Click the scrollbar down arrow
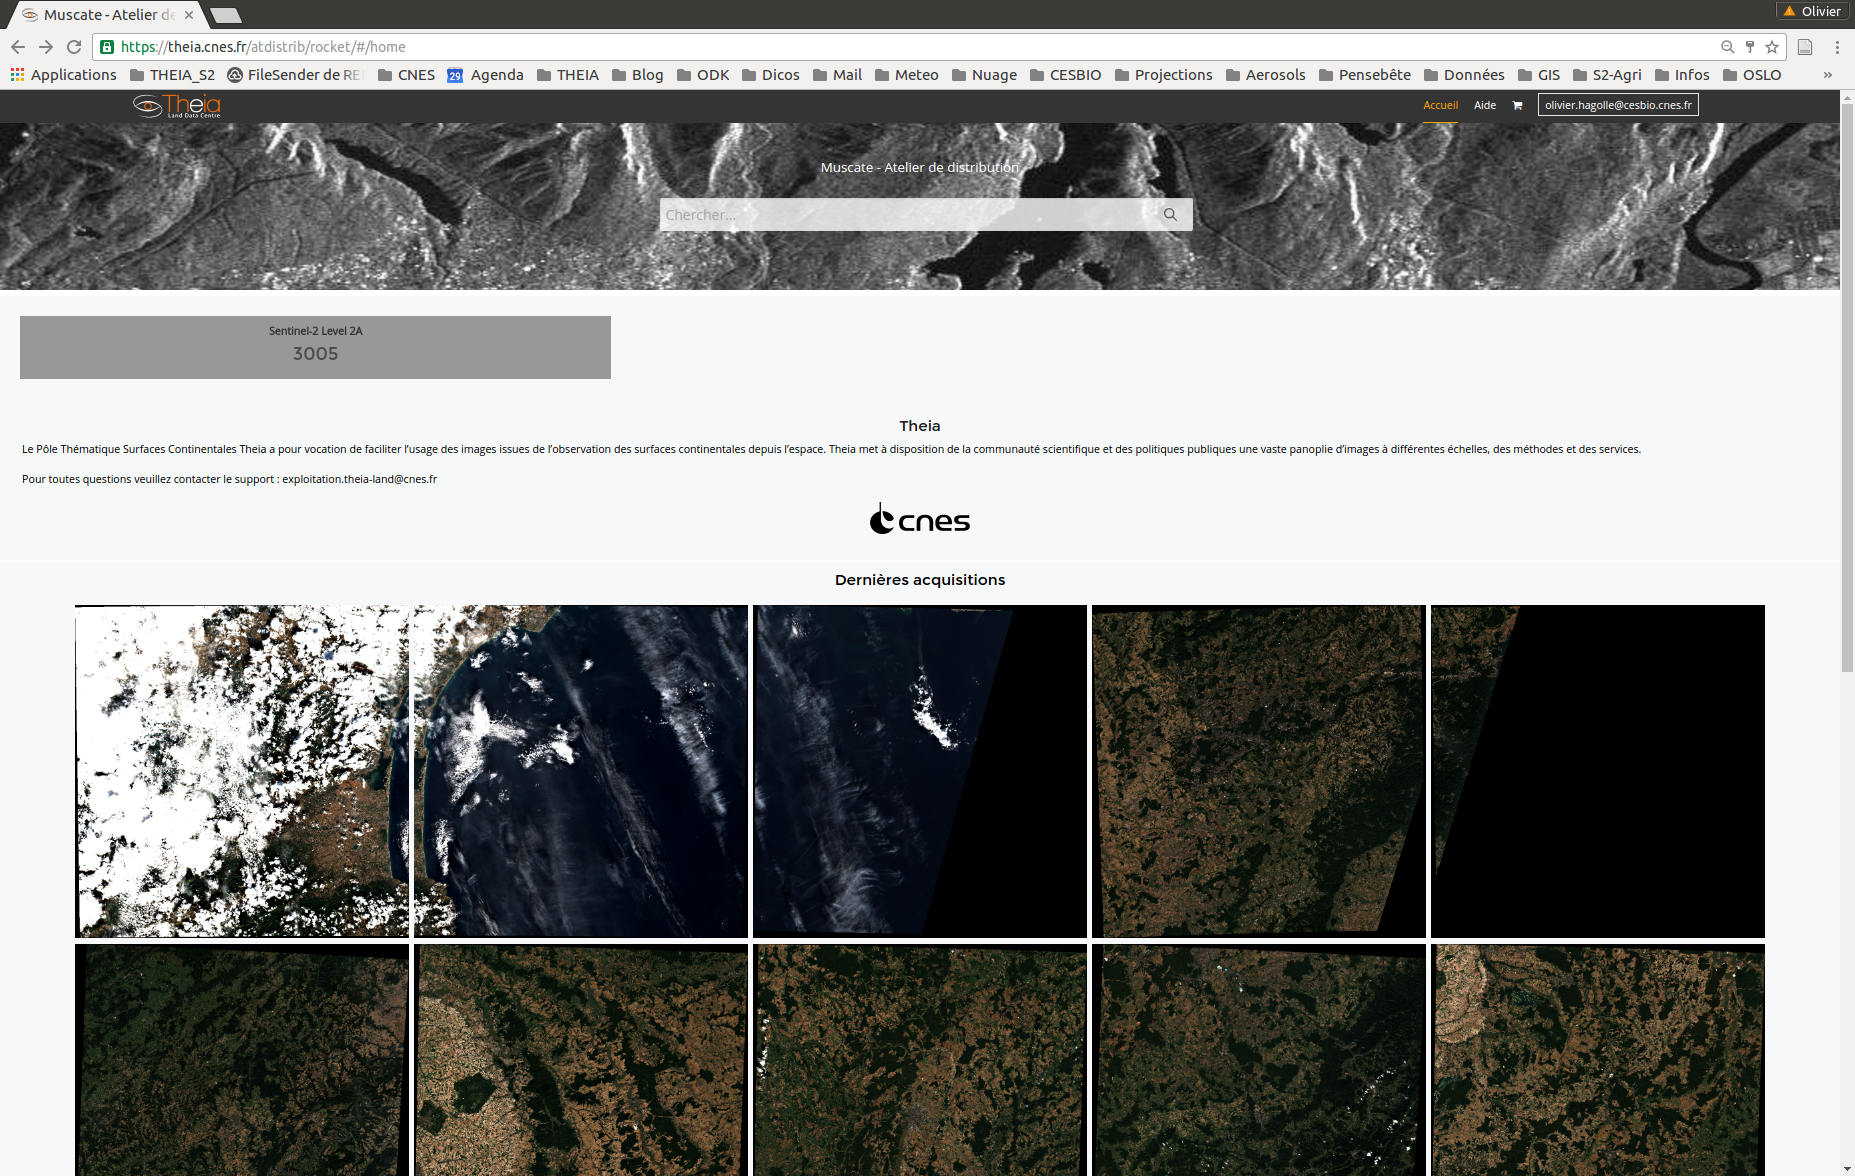The height and width of the screenshot is (1176, 1855). (x=1847, y=1167)
